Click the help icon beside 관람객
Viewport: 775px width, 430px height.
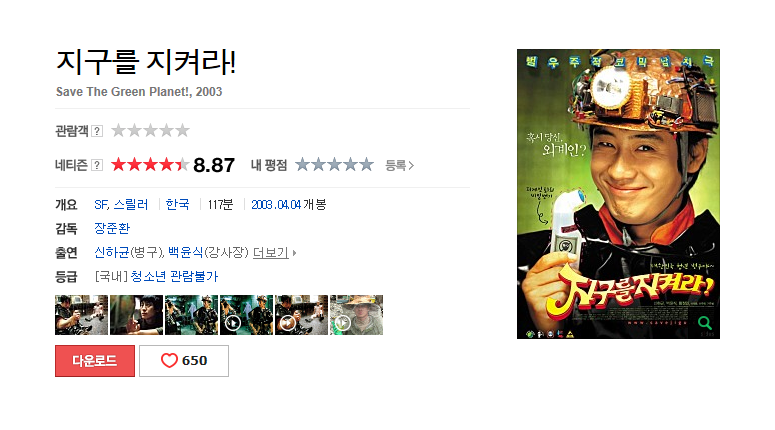pos(97,131)
